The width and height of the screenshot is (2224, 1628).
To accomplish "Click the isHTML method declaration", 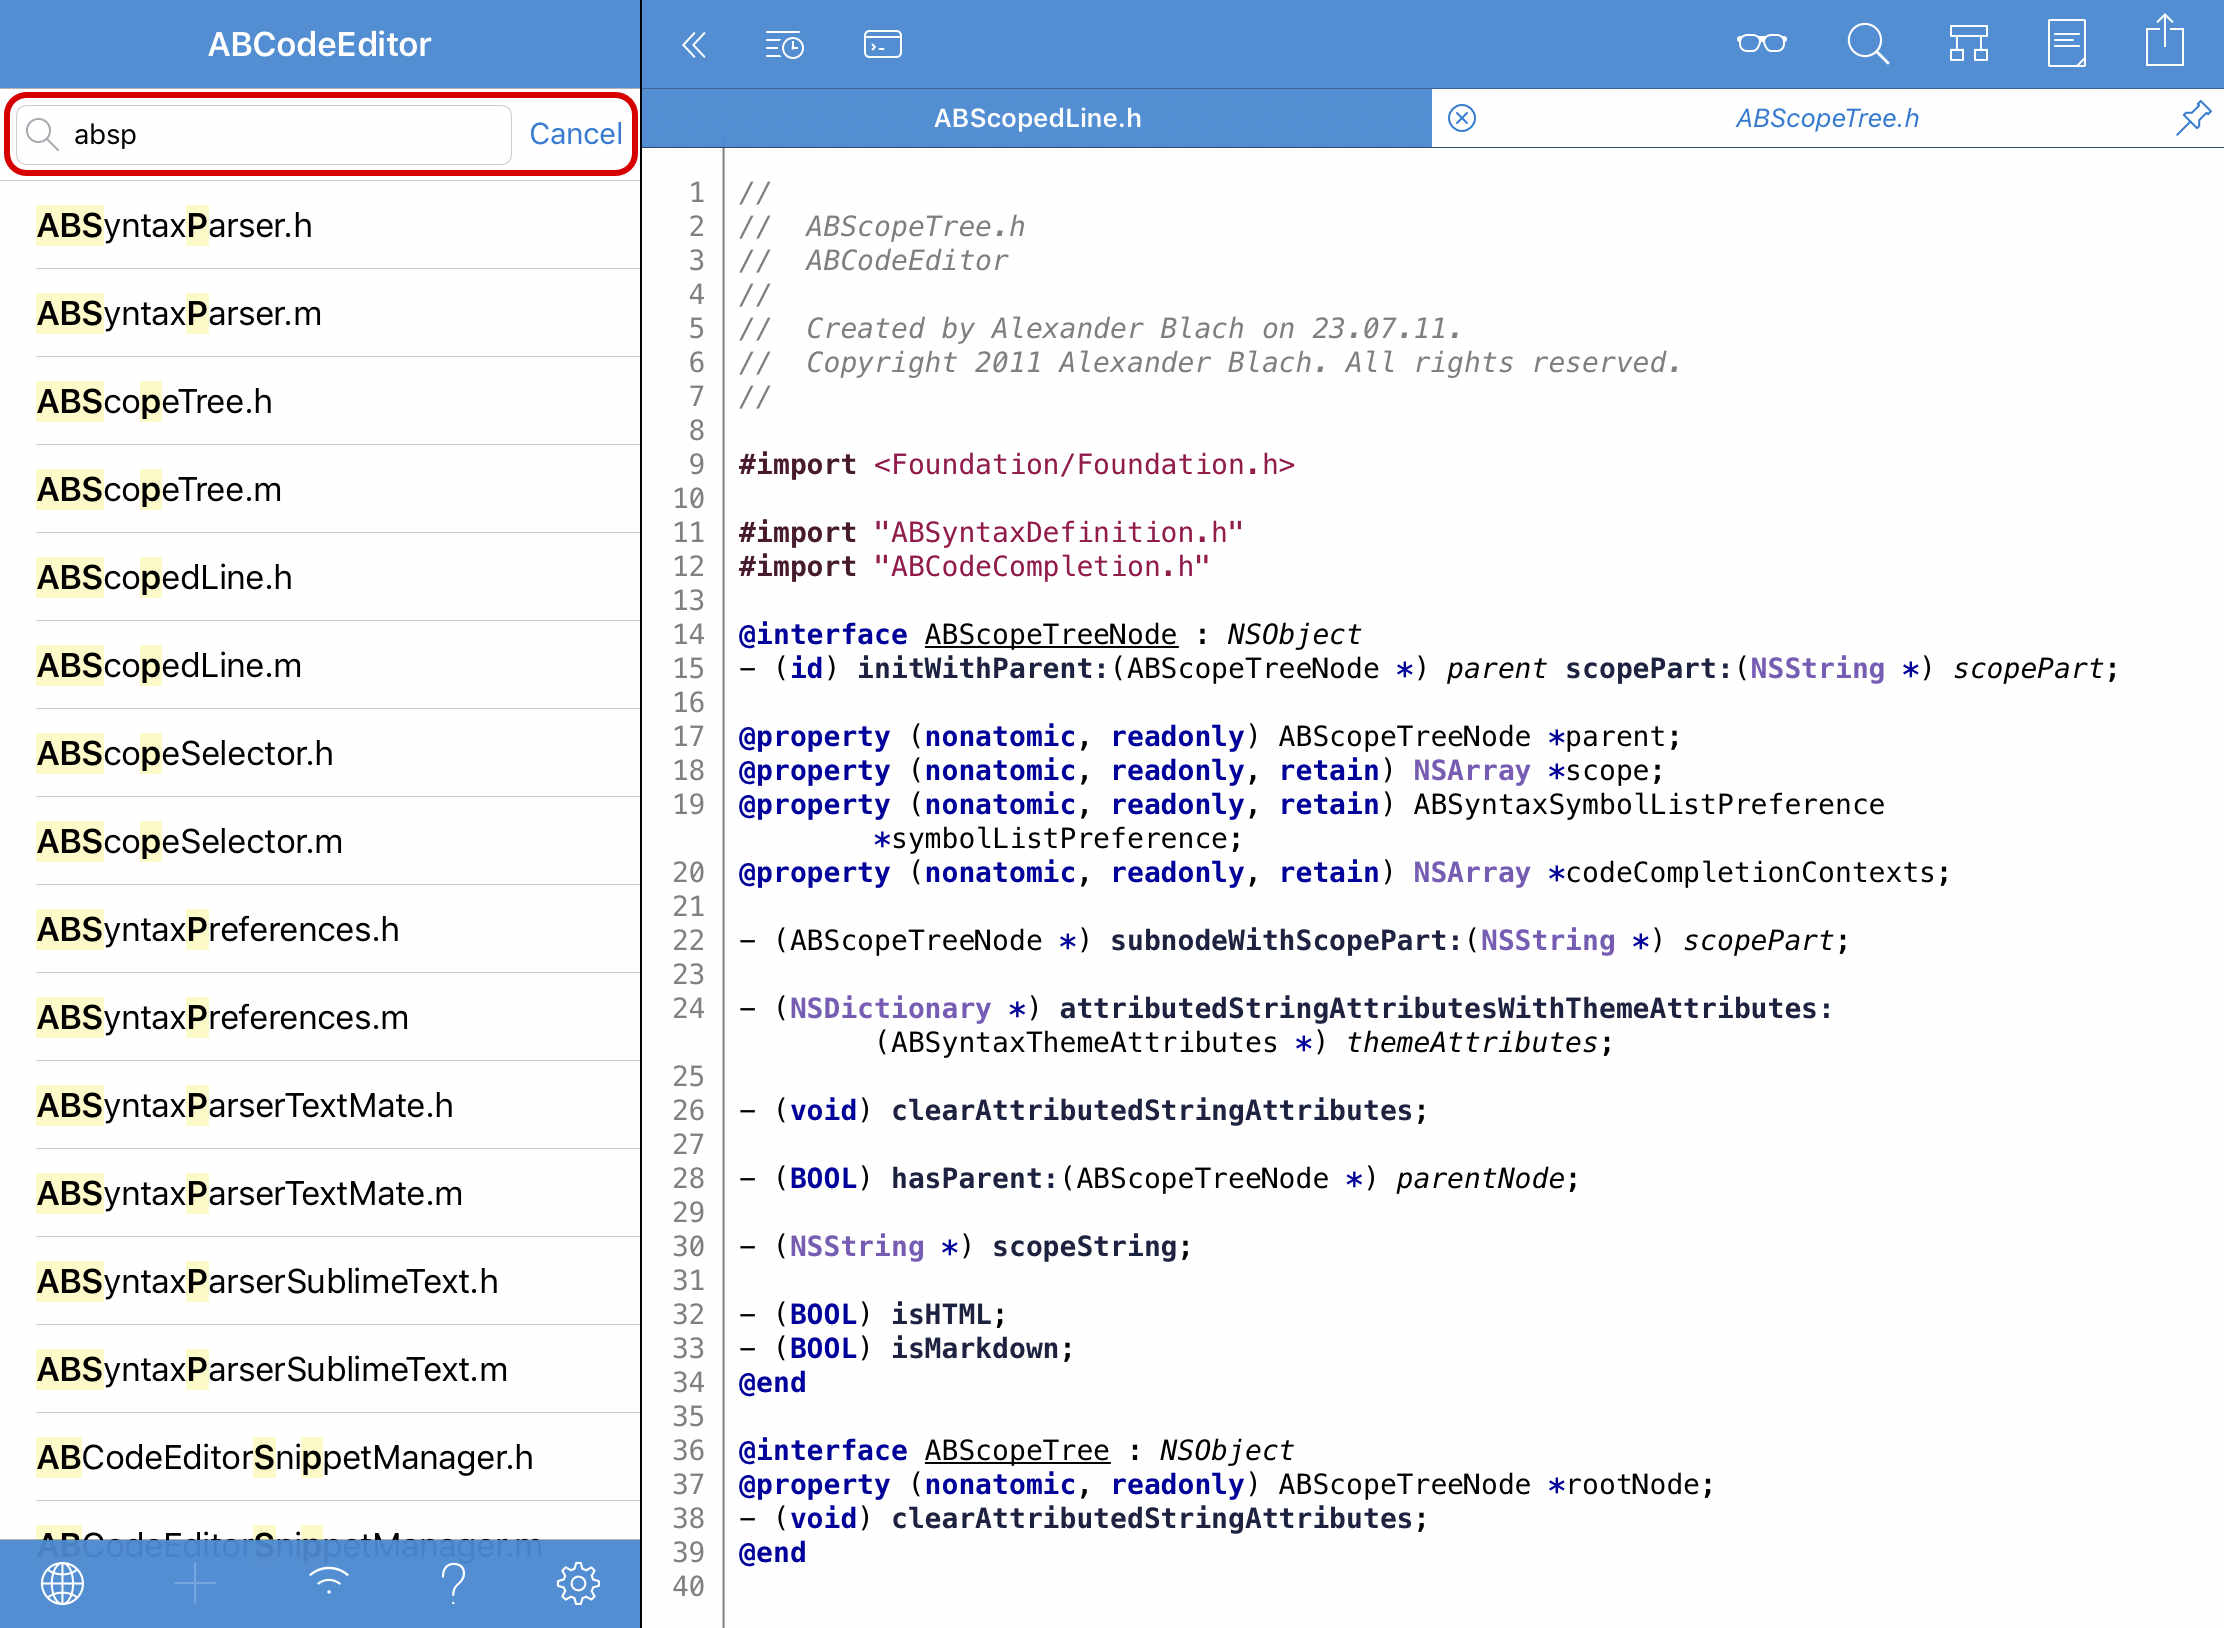I will (940, 1315).
